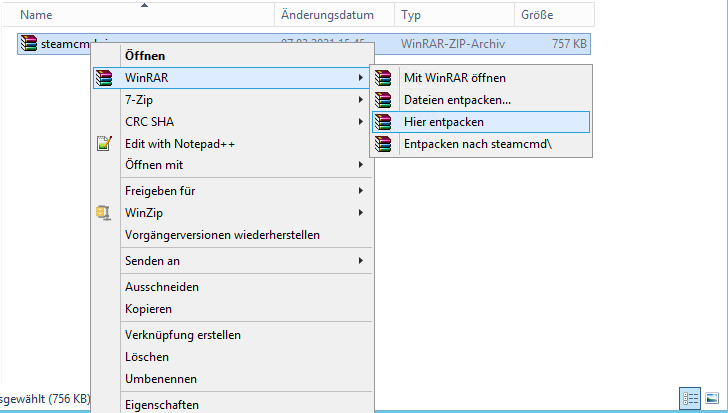Switch to large icons view

point(711,398)
